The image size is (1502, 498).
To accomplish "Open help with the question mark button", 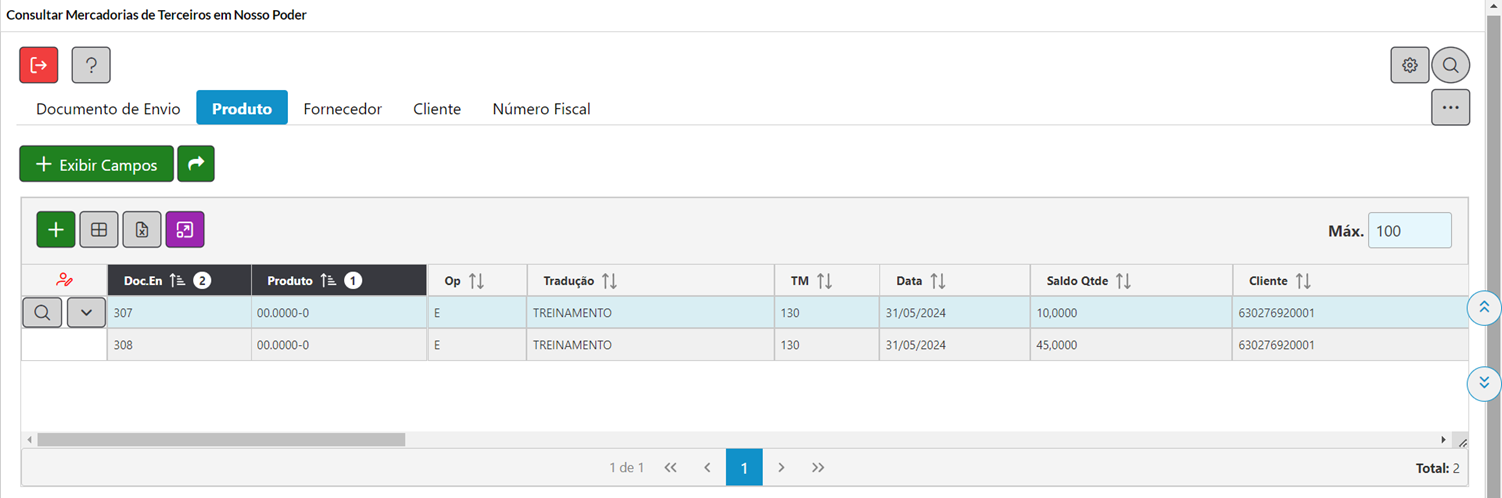I will click(x=91, y=65).
